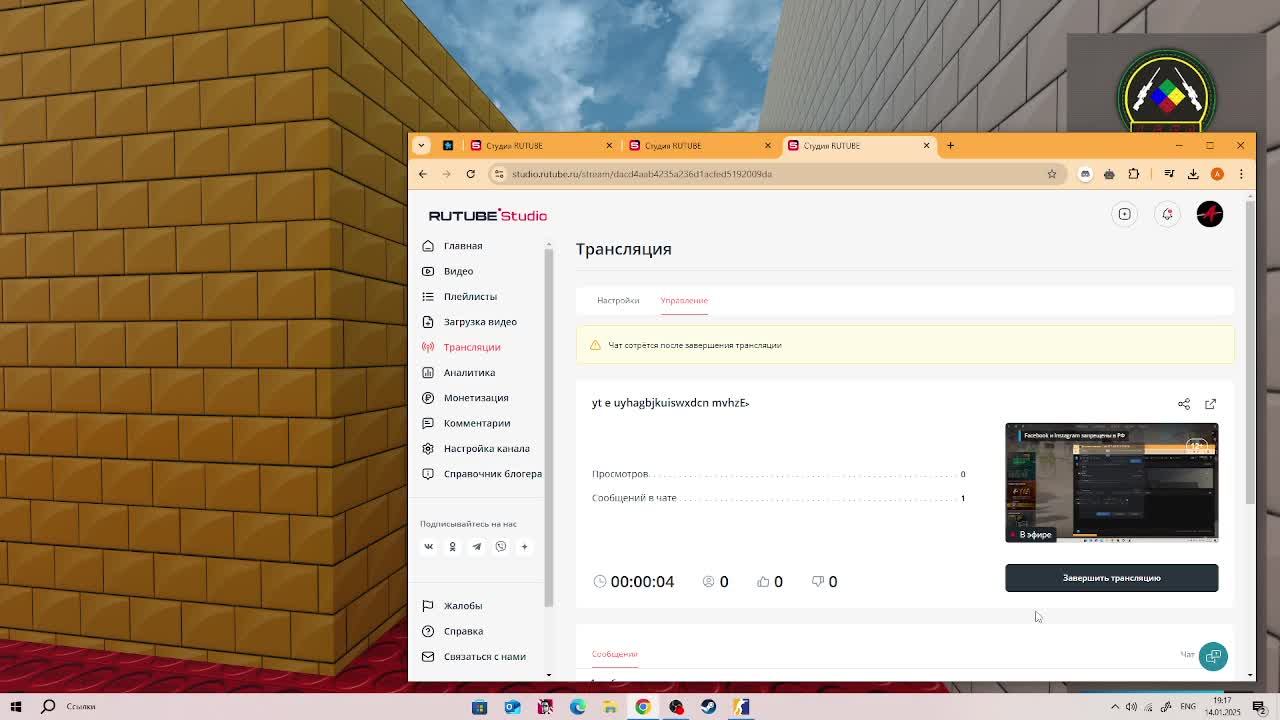Open Комментарии in the sidebar
This screenshot has width=1280, height=720.
[477, 423]
